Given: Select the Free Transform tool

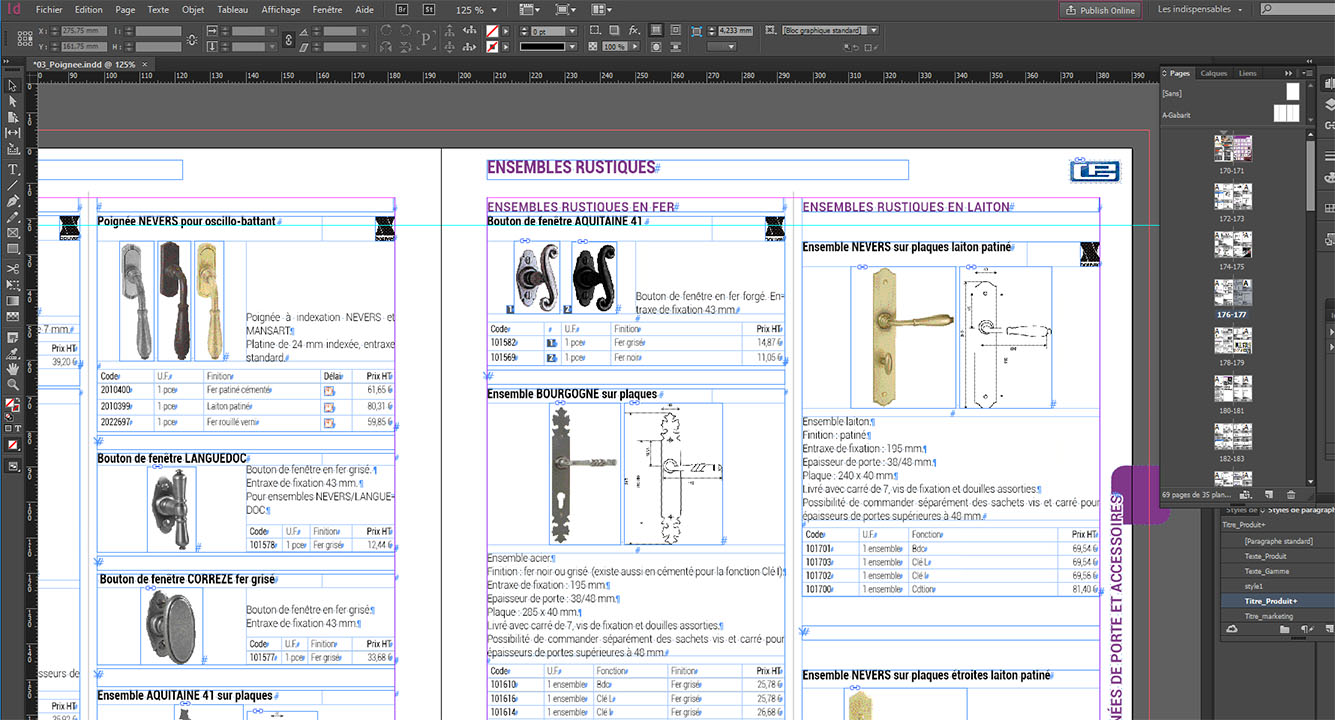Looking at the screenshot, I should 13,284.
